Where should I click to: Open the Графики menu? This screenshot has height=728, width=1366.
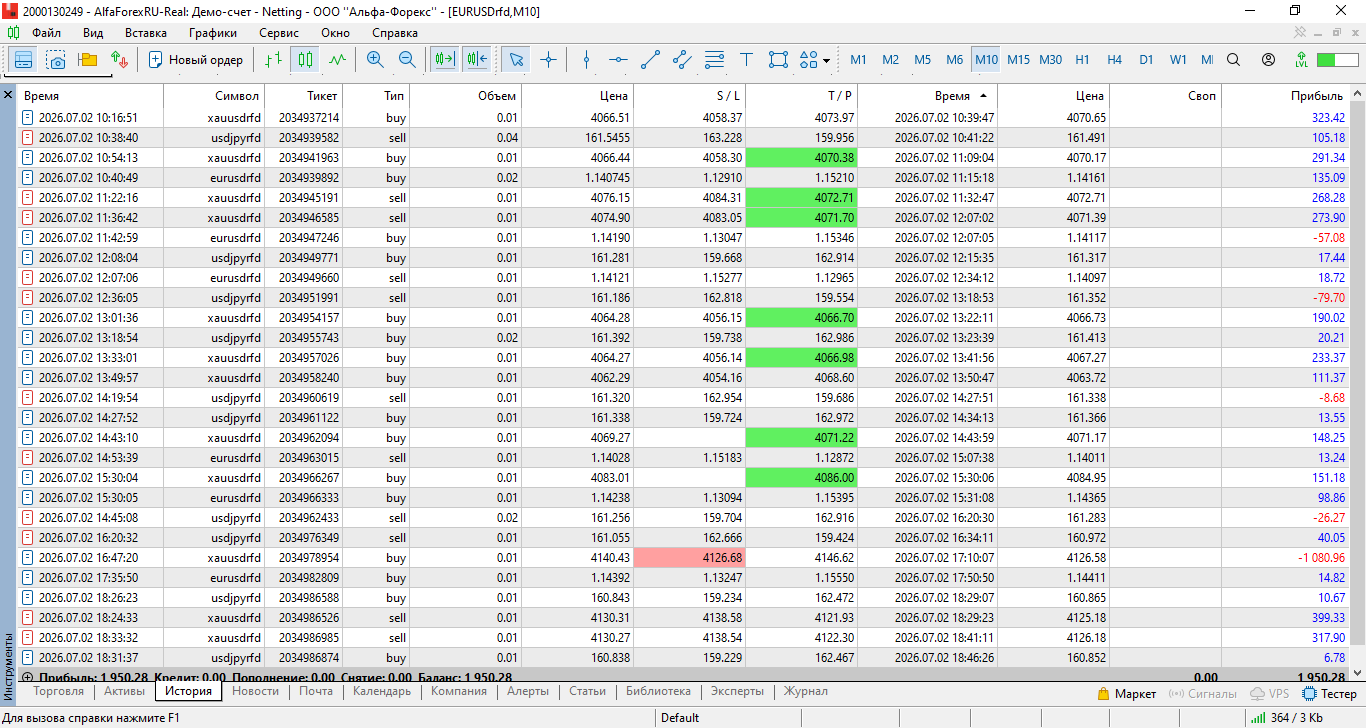coord(213,32)
